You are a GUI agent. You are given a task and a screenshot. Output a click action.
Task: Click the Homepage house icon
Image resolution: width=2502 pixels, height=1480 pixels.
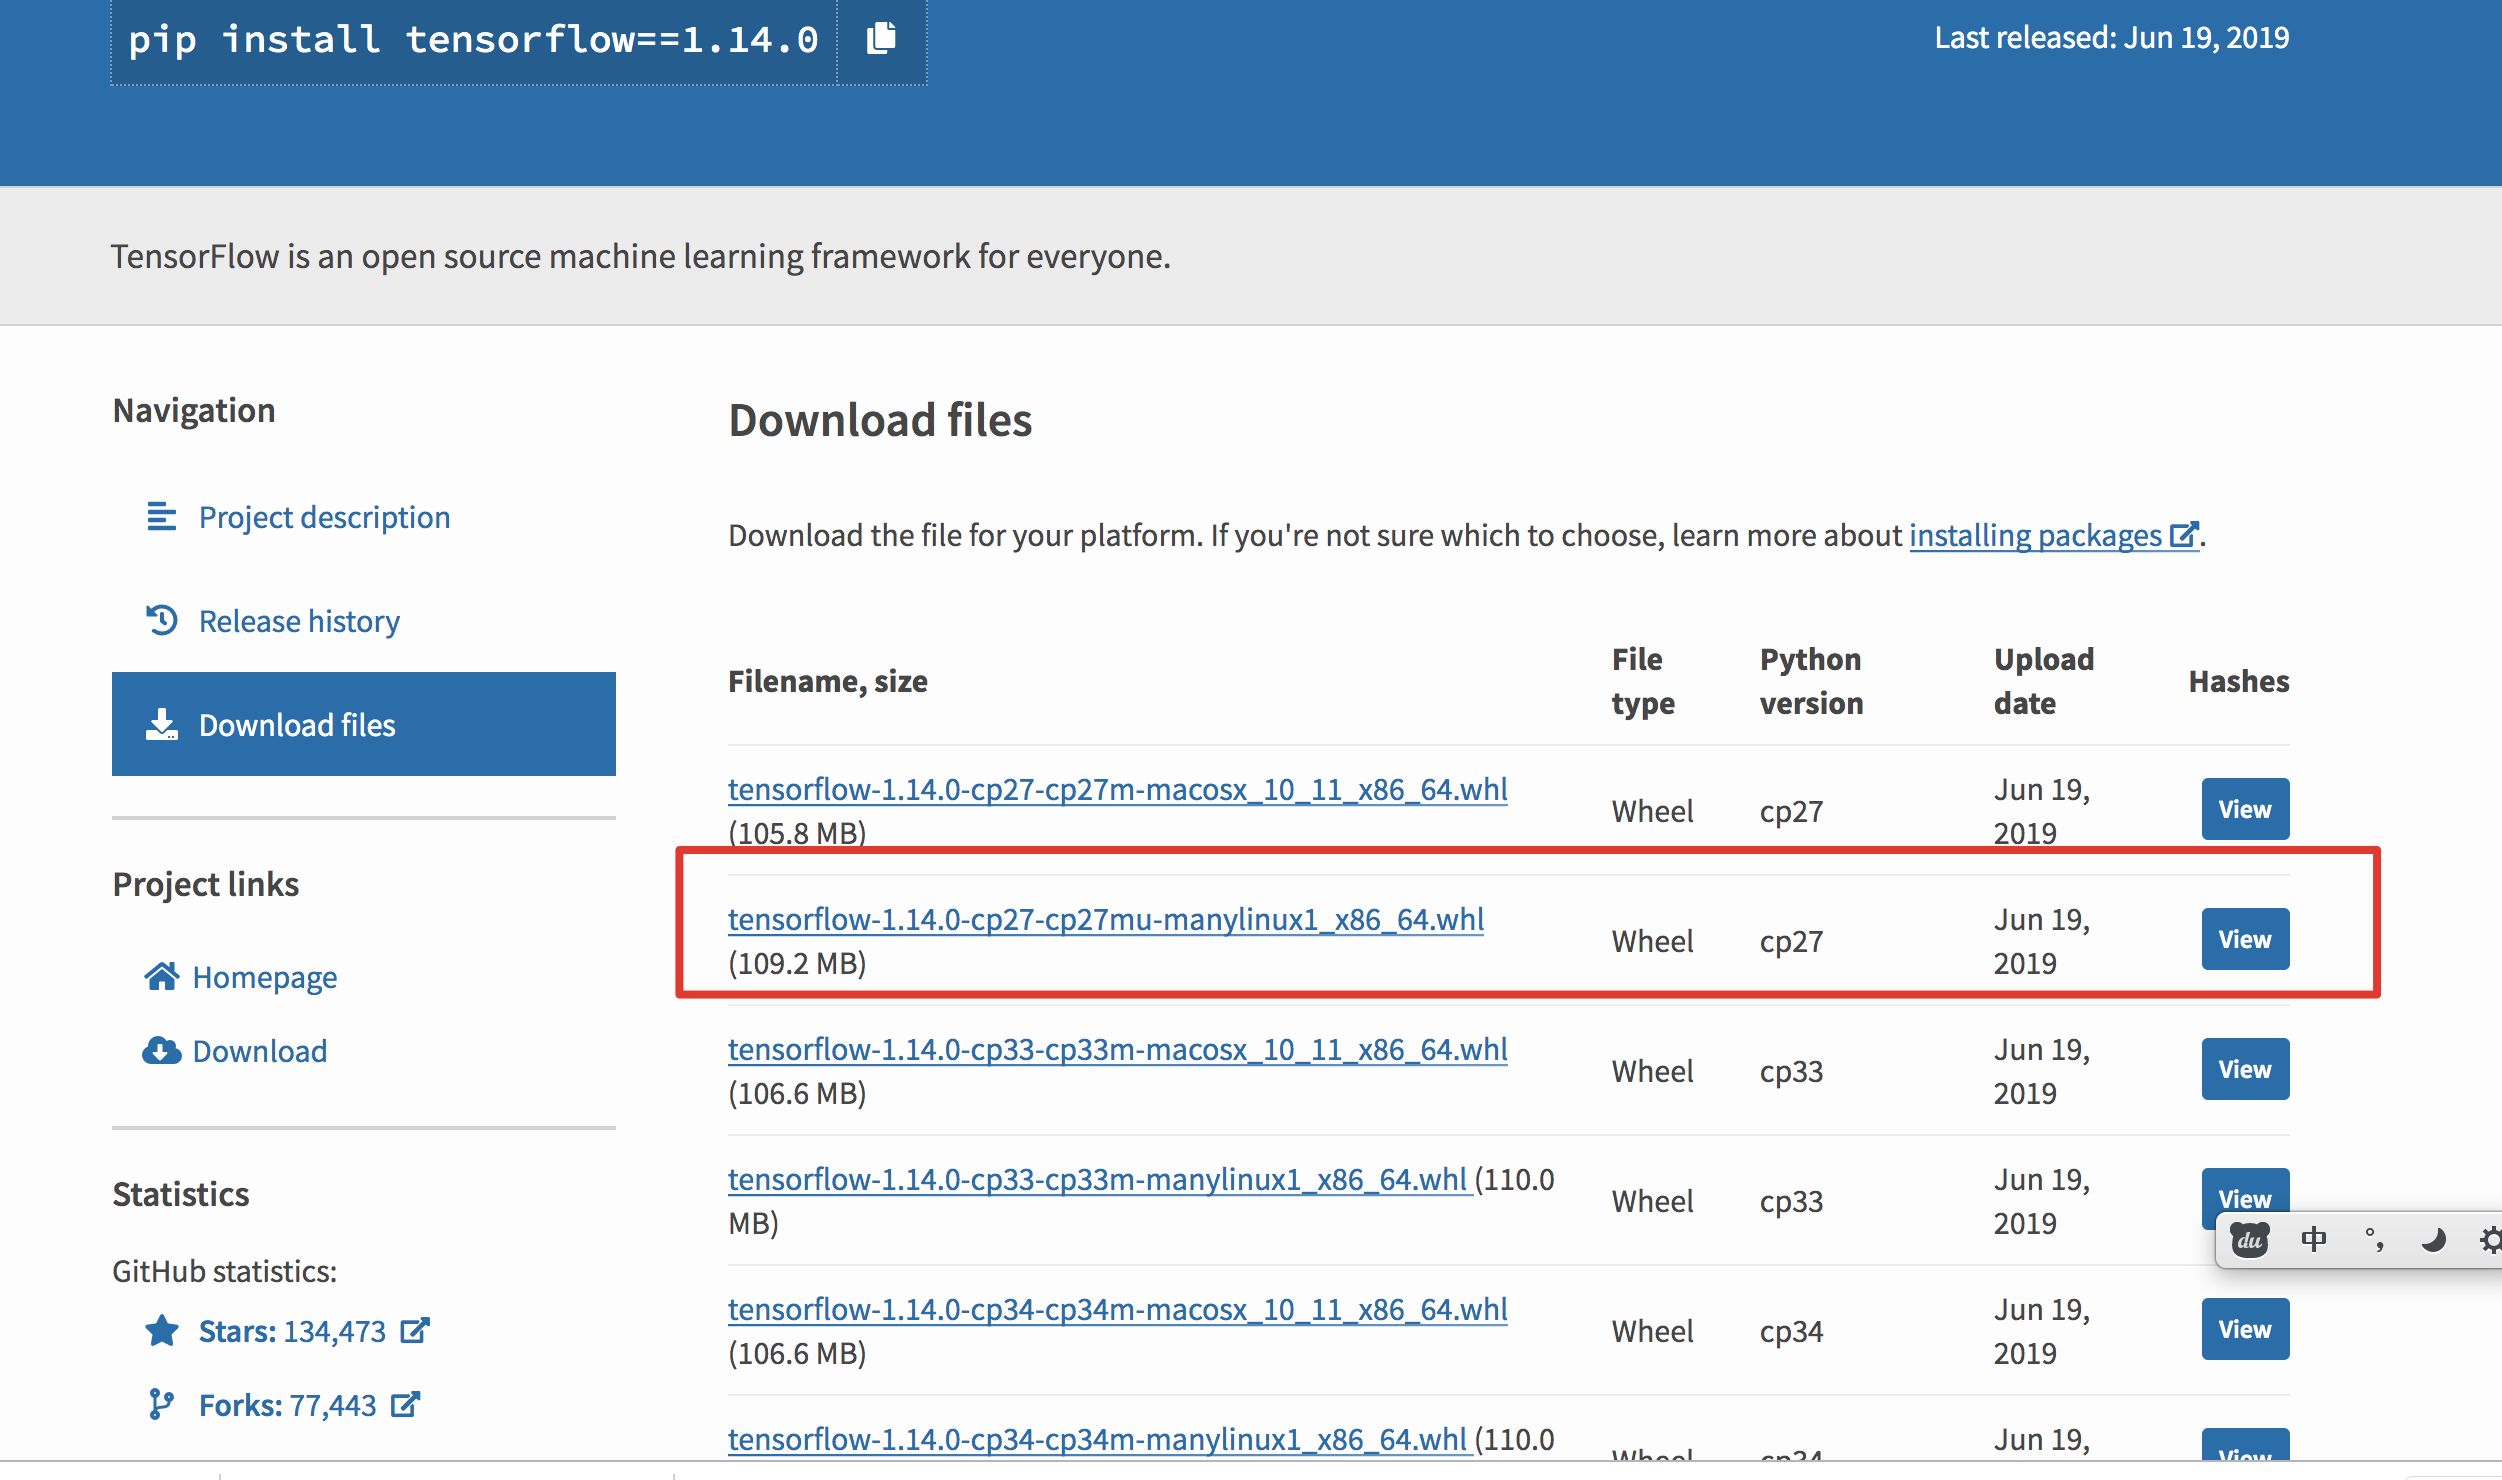[161, 976]
